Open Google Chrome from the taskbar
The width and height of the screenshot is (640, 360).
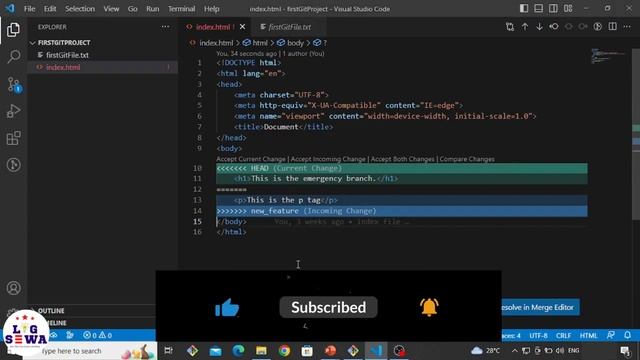coord(284,351)
